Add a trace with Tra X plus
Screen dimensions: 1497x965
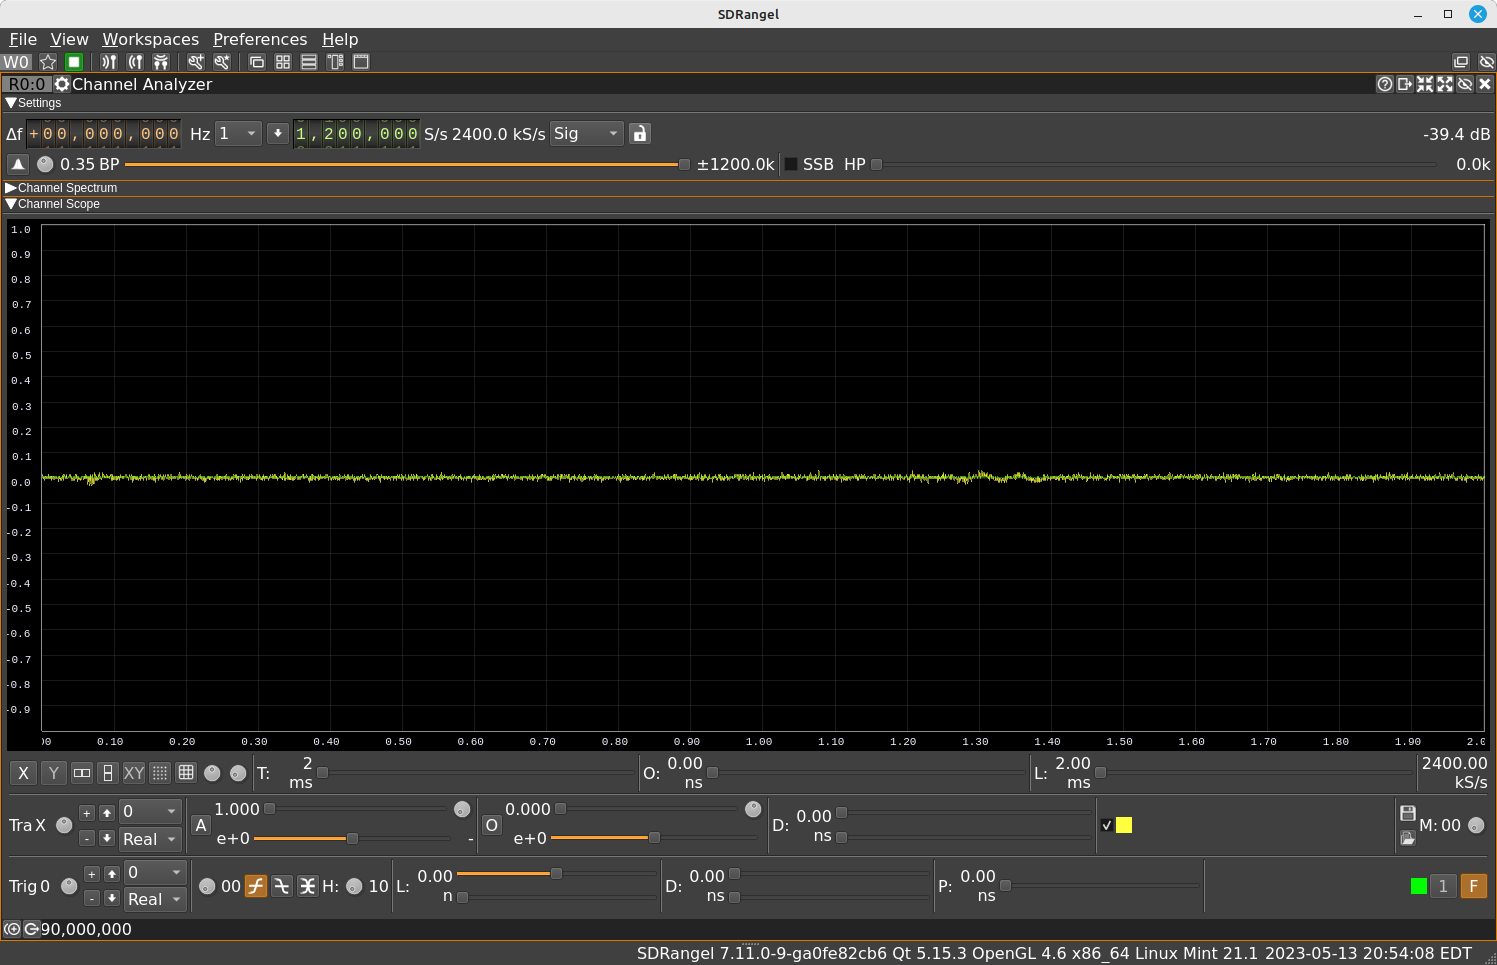point(87,814)
